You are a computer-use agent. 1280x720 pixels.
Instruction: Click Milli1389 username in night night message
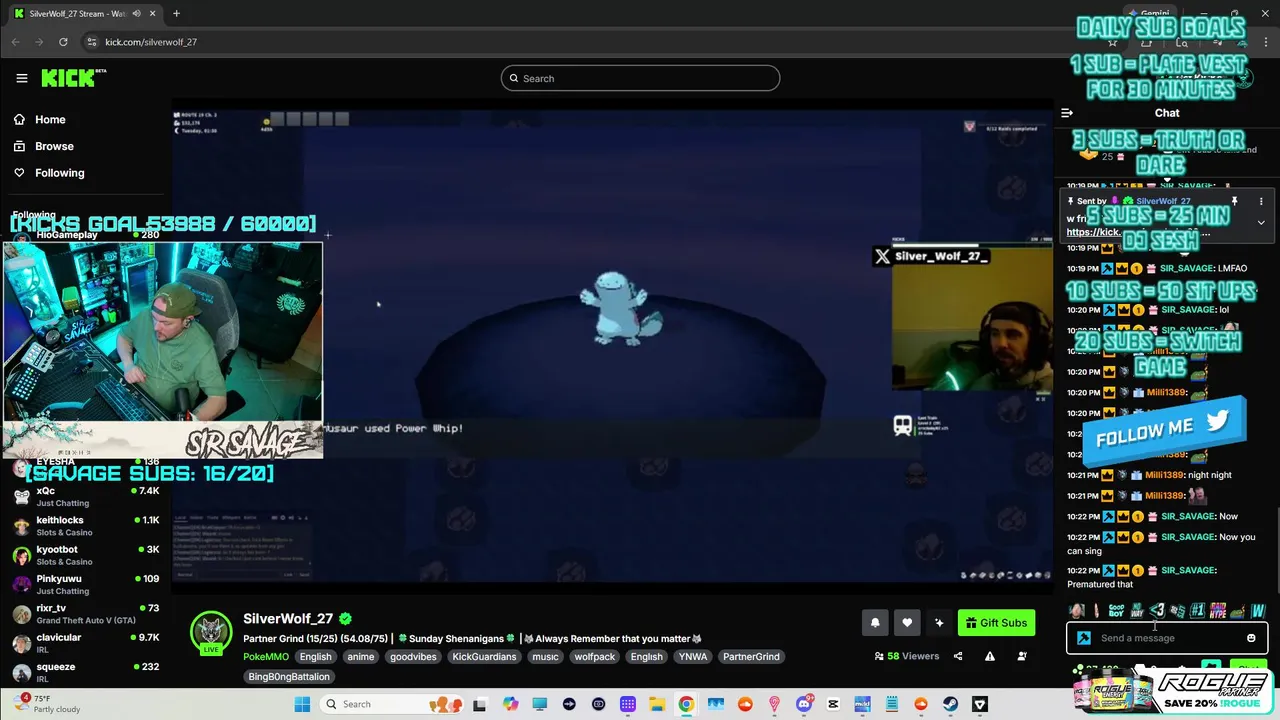pos(1166,475)
